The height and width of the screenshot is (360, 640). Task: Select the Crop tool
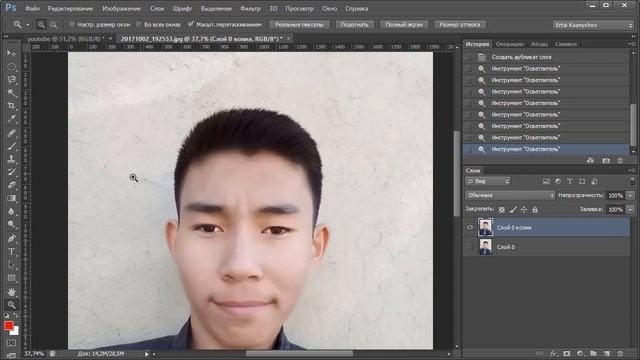(11, 106)
